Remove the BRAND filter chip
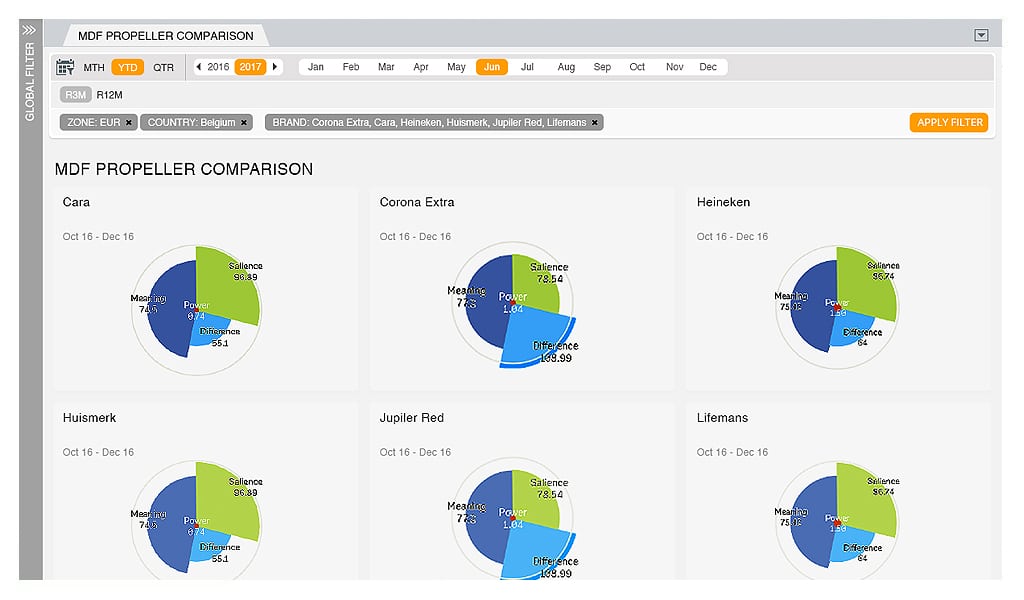 [x=594, y=123]
